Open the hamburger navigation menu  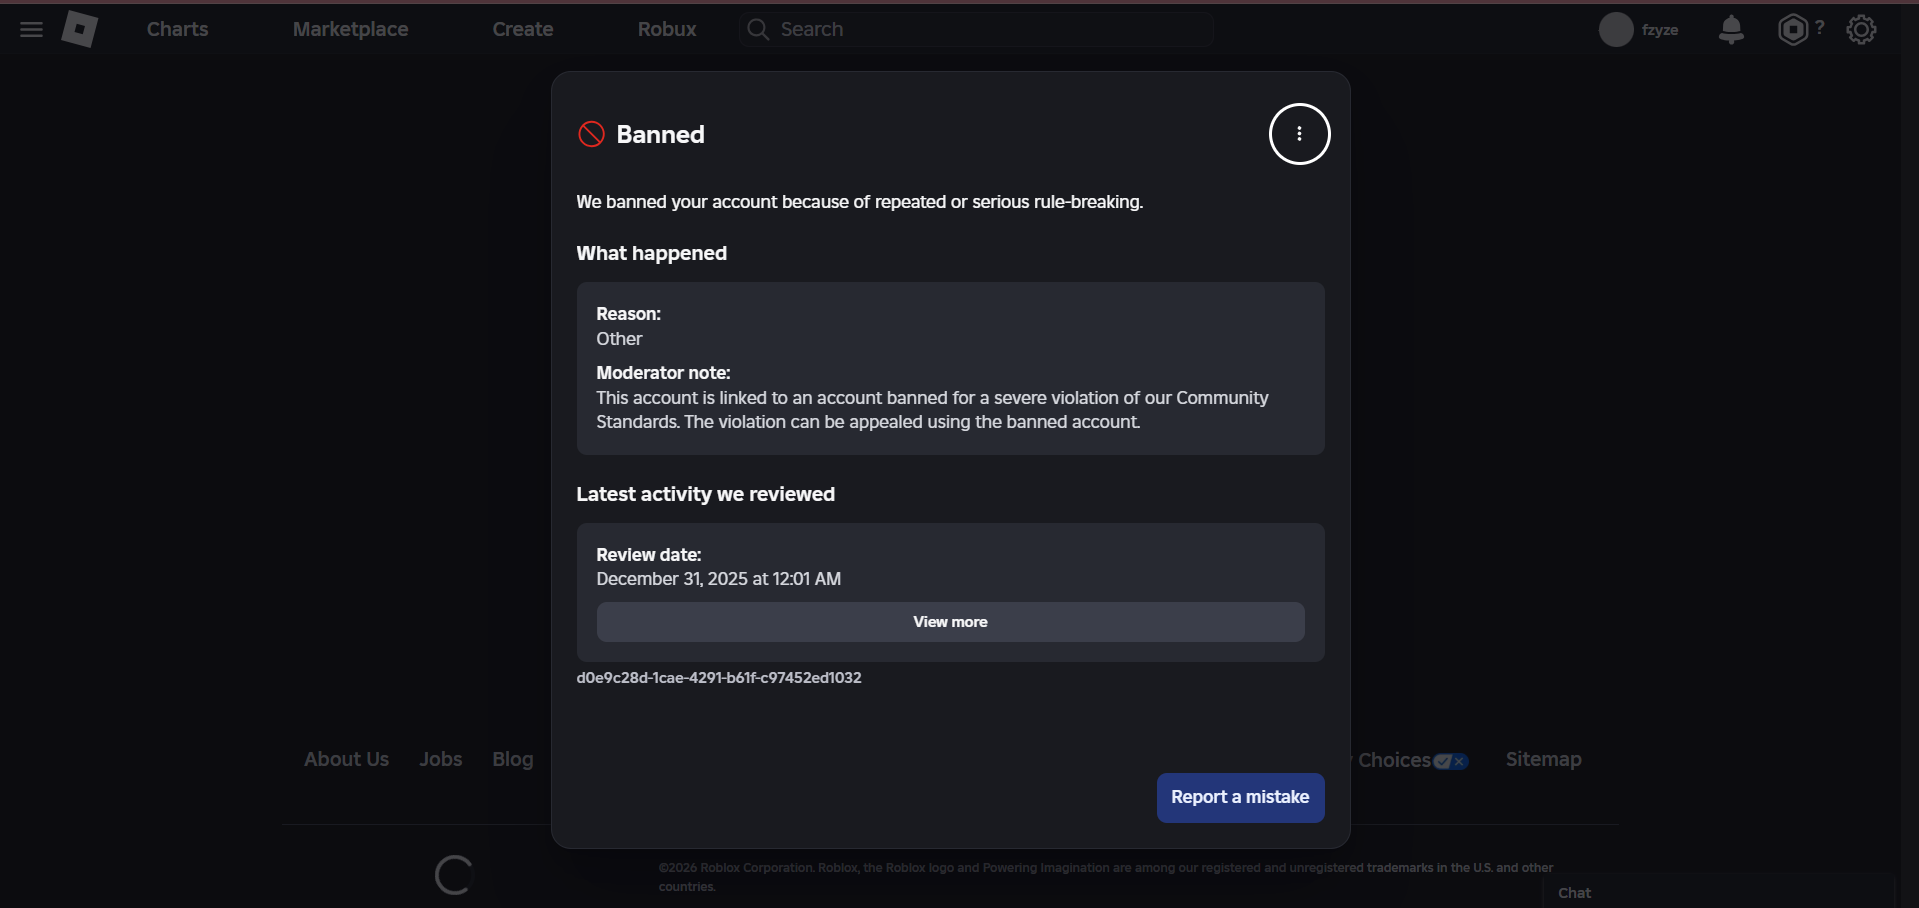tap(31, 29)
